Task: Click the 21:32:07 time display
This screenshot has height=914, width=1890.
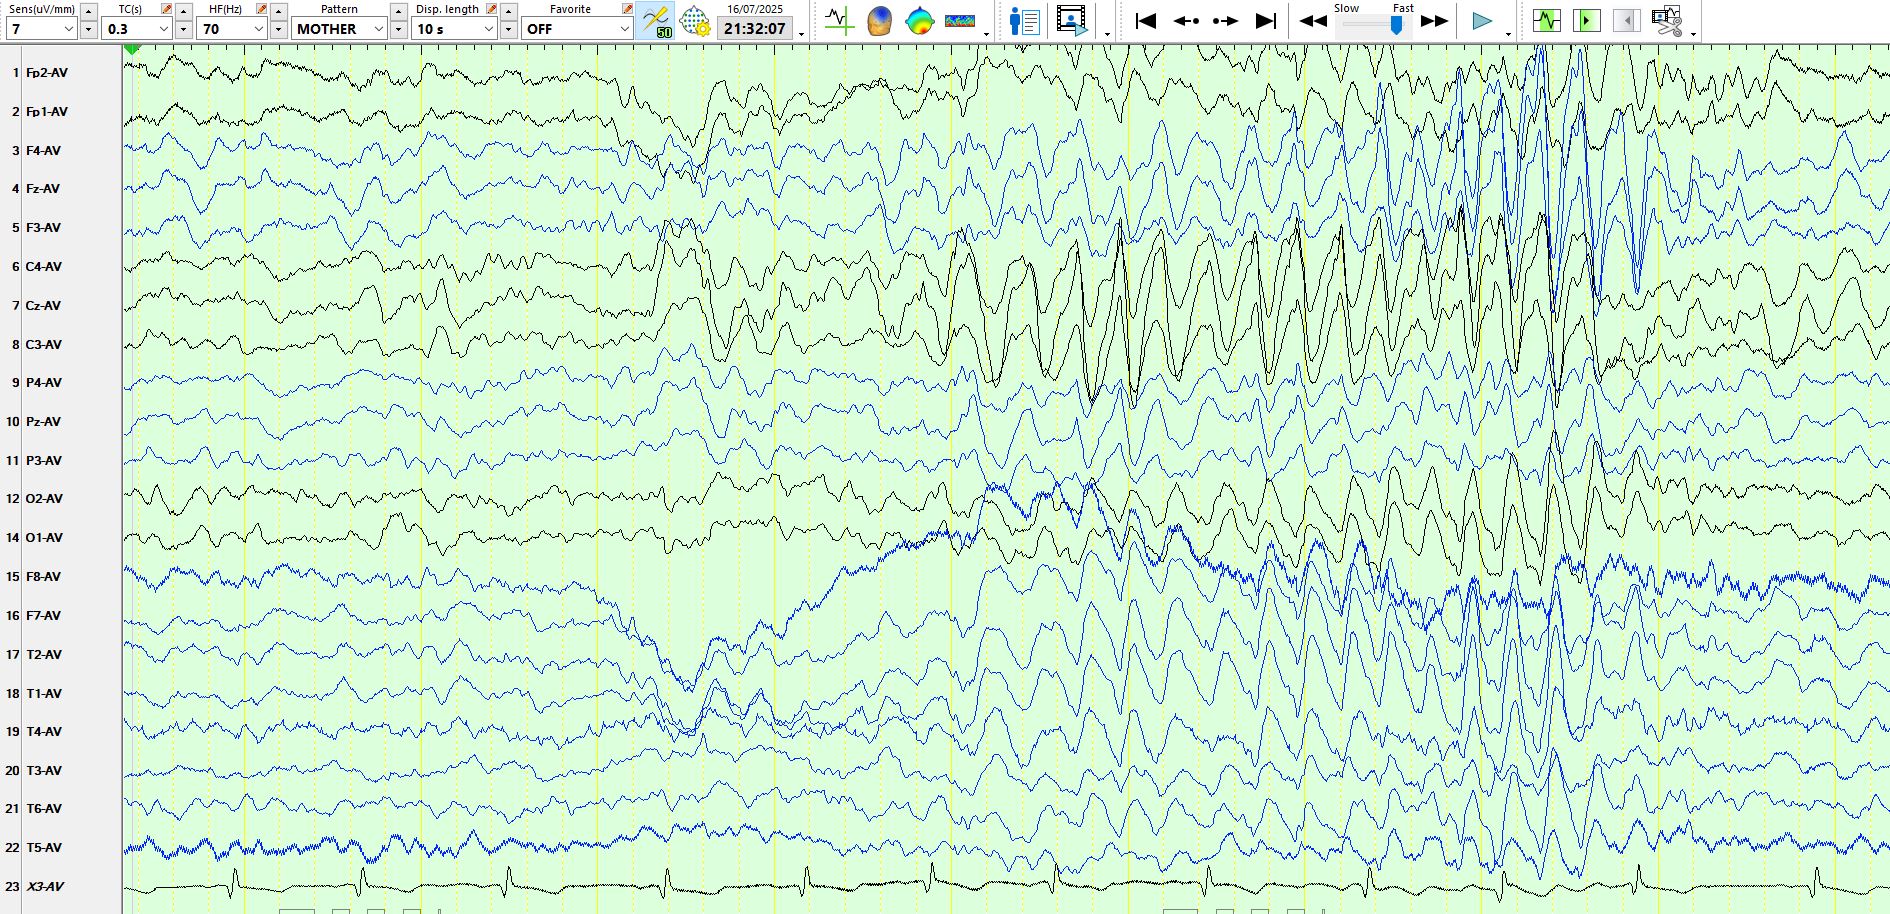Action: (x=755, y=29)
